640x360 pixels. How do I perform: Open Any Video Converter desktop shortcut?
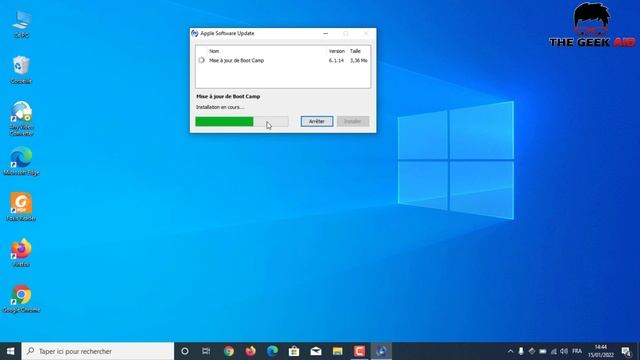(21, 118)
